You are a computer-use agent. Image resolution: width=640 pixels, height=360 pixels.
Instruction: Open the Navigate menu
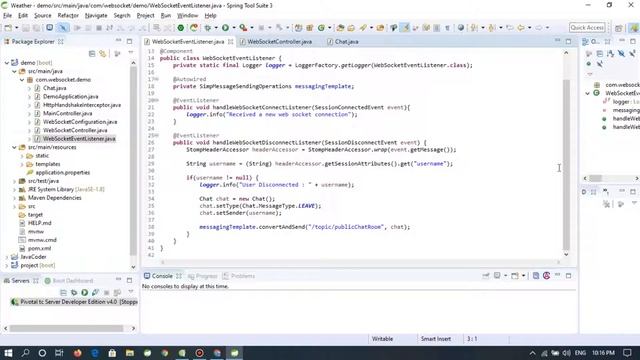coord(96,16)
